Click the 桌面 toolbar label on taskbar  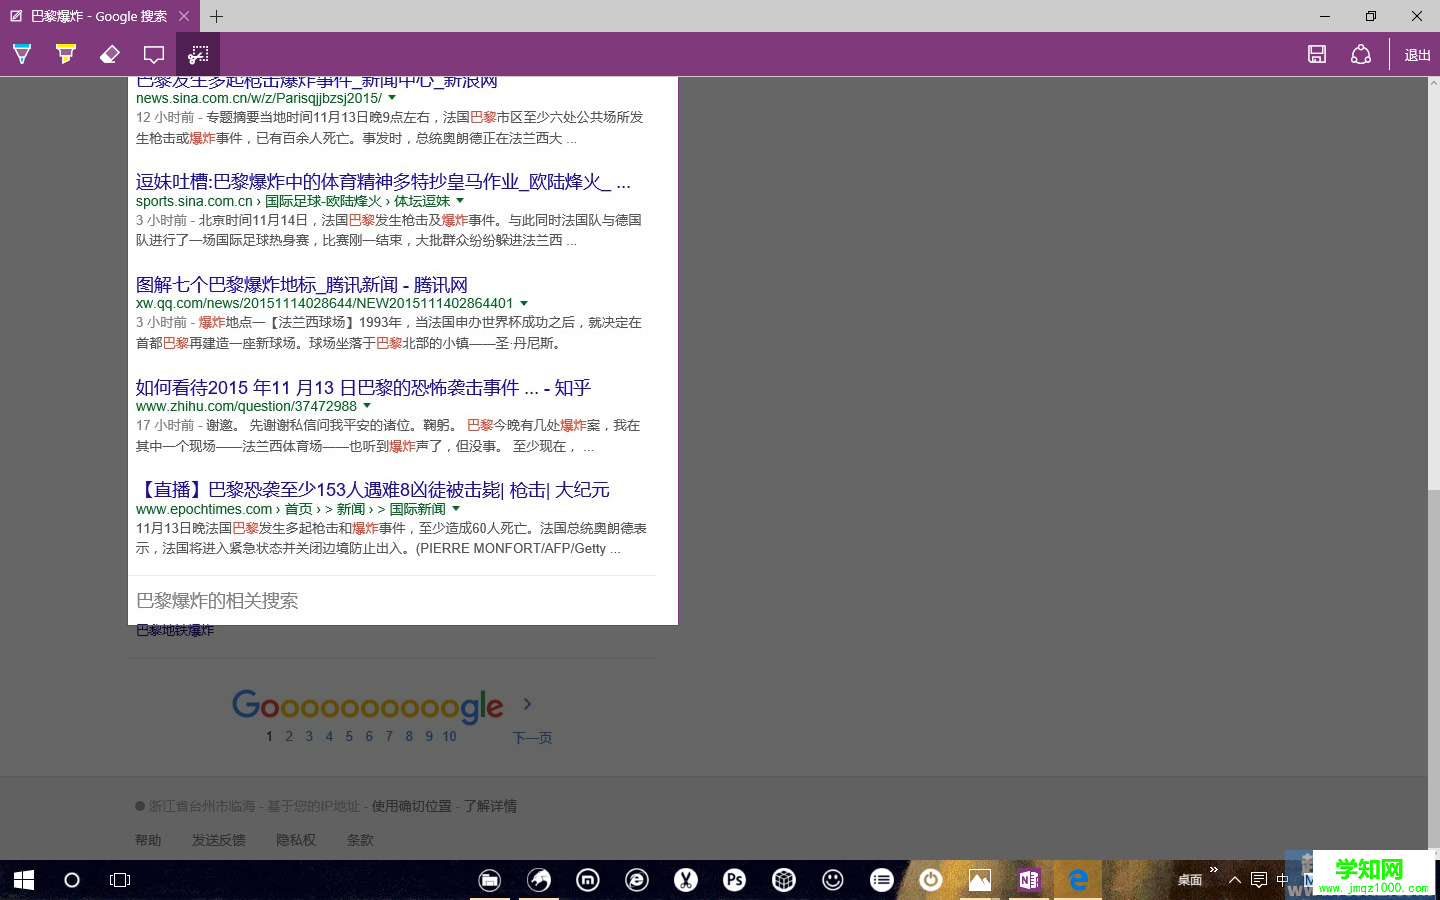click(x=1190, y=880)
